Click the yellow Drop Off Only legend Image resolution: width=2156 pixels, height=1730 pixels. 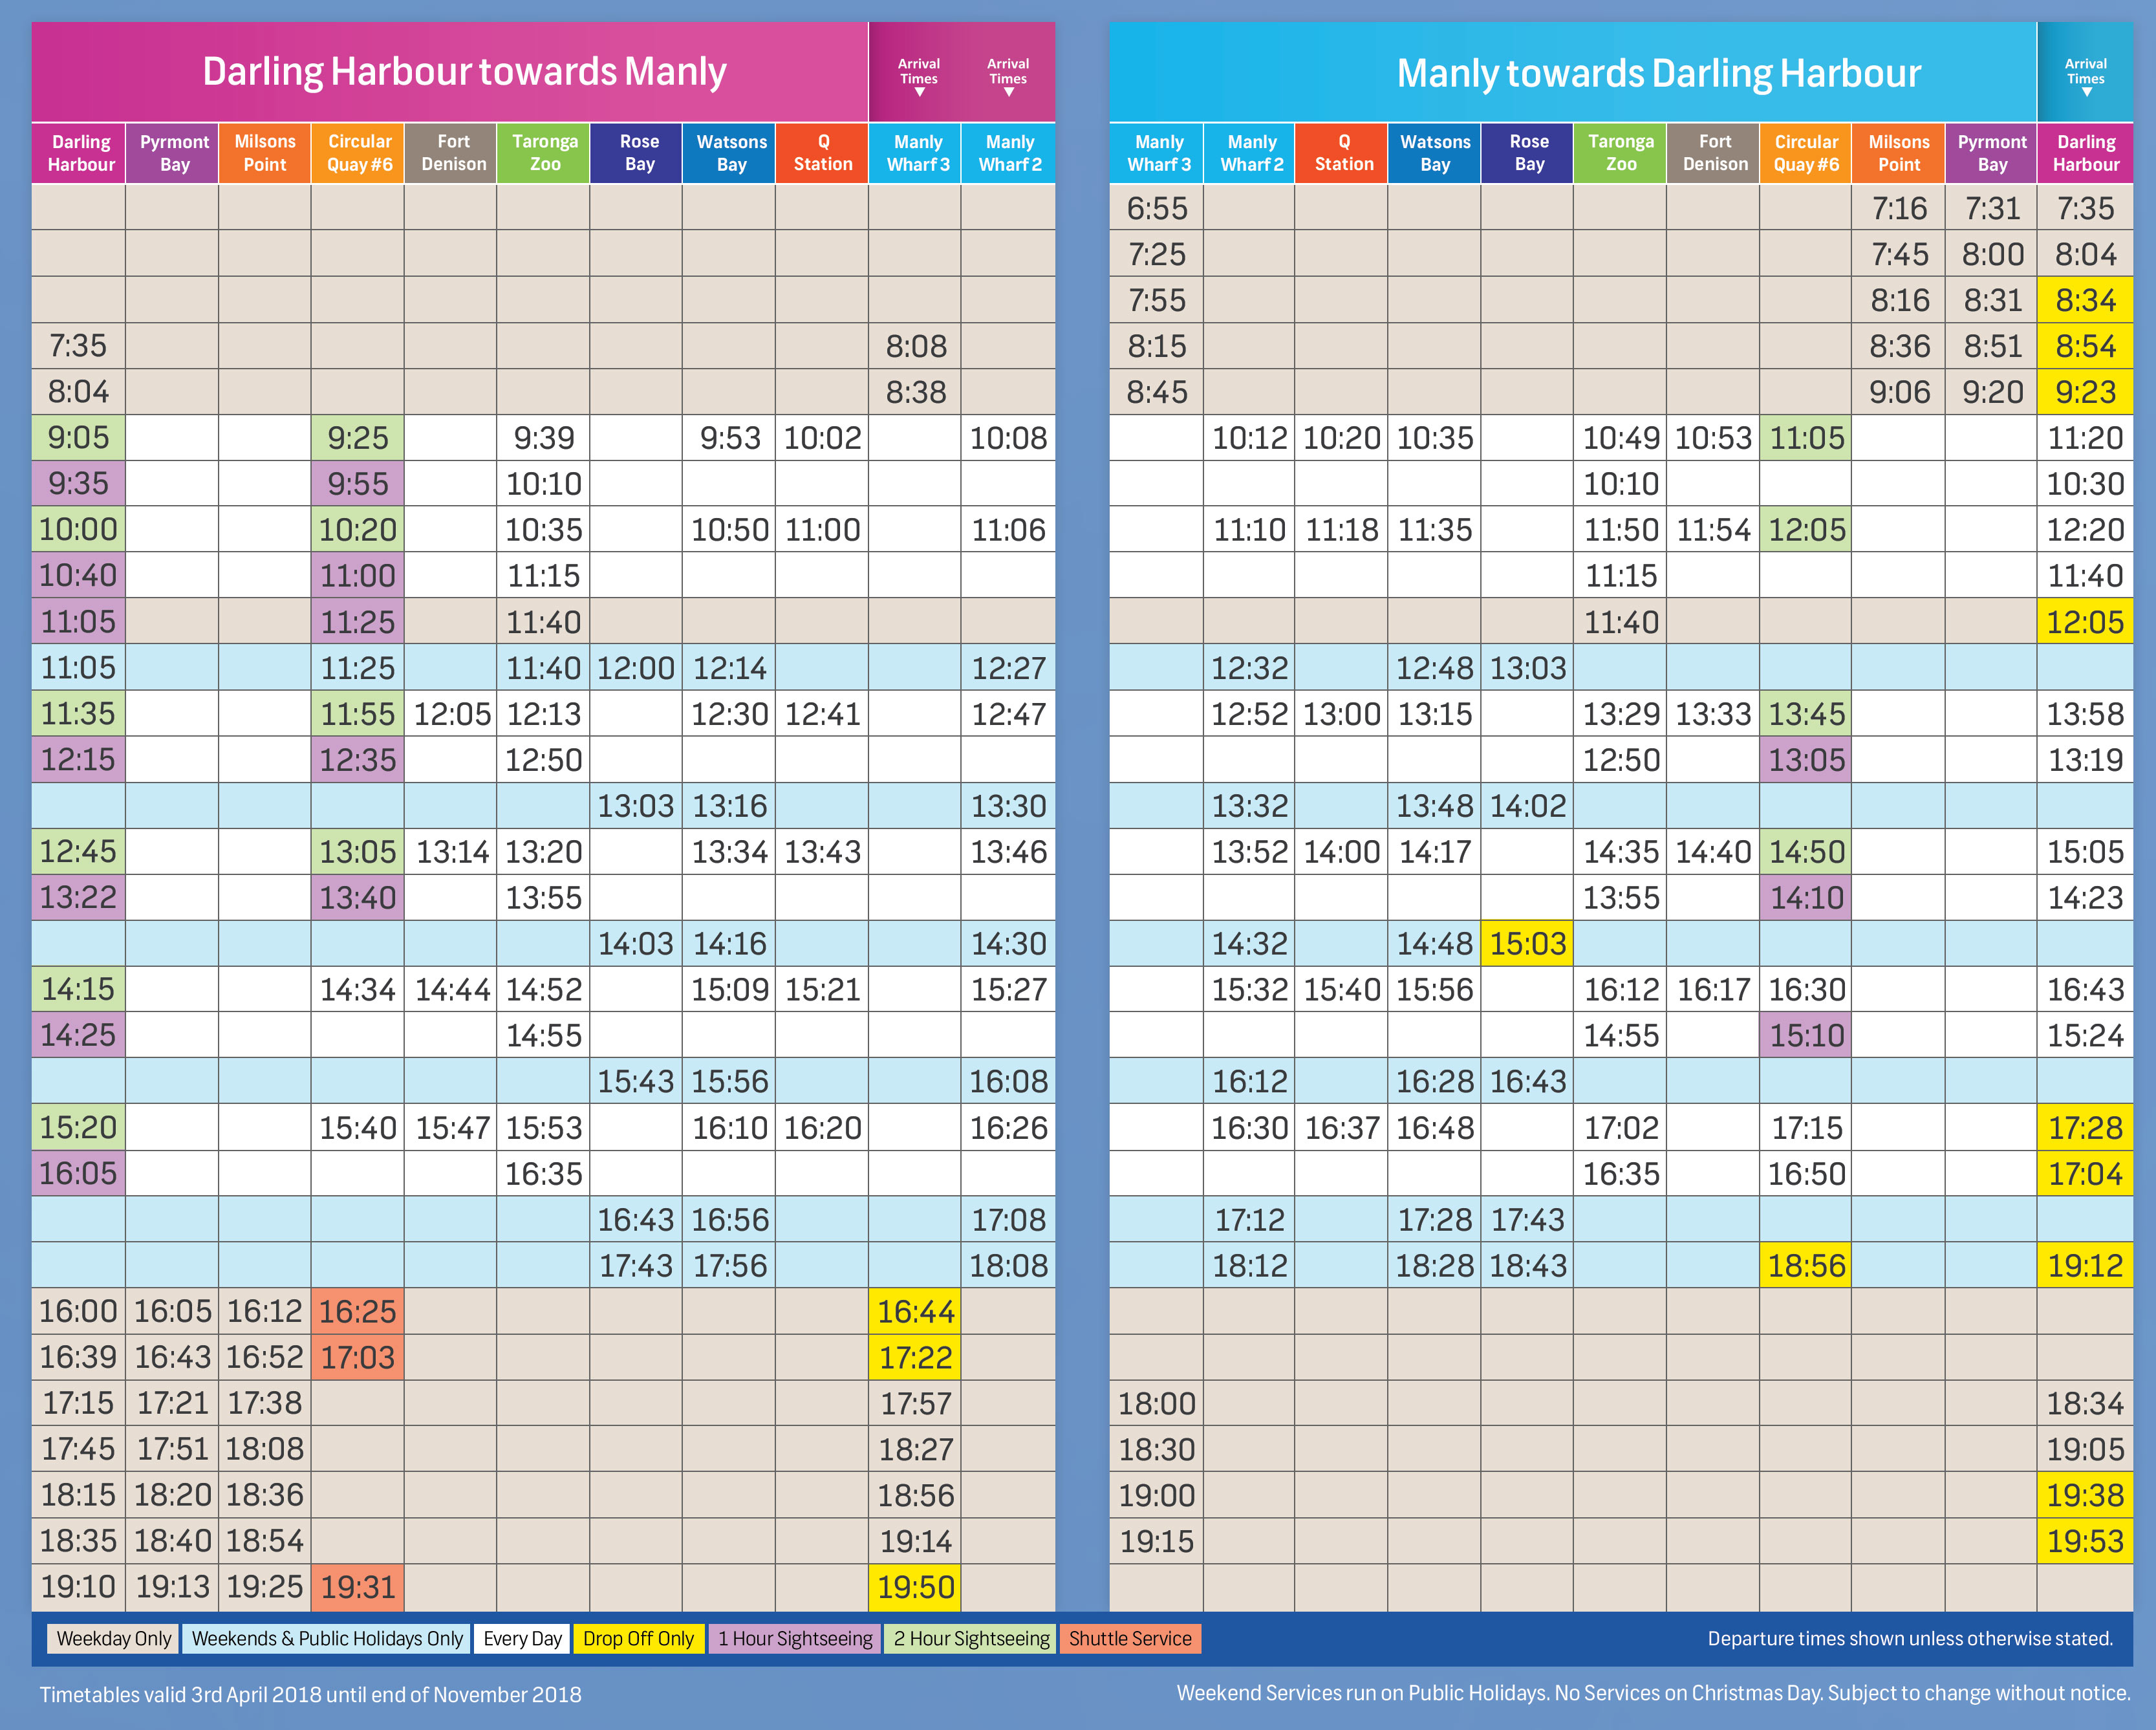[638, 1638]
